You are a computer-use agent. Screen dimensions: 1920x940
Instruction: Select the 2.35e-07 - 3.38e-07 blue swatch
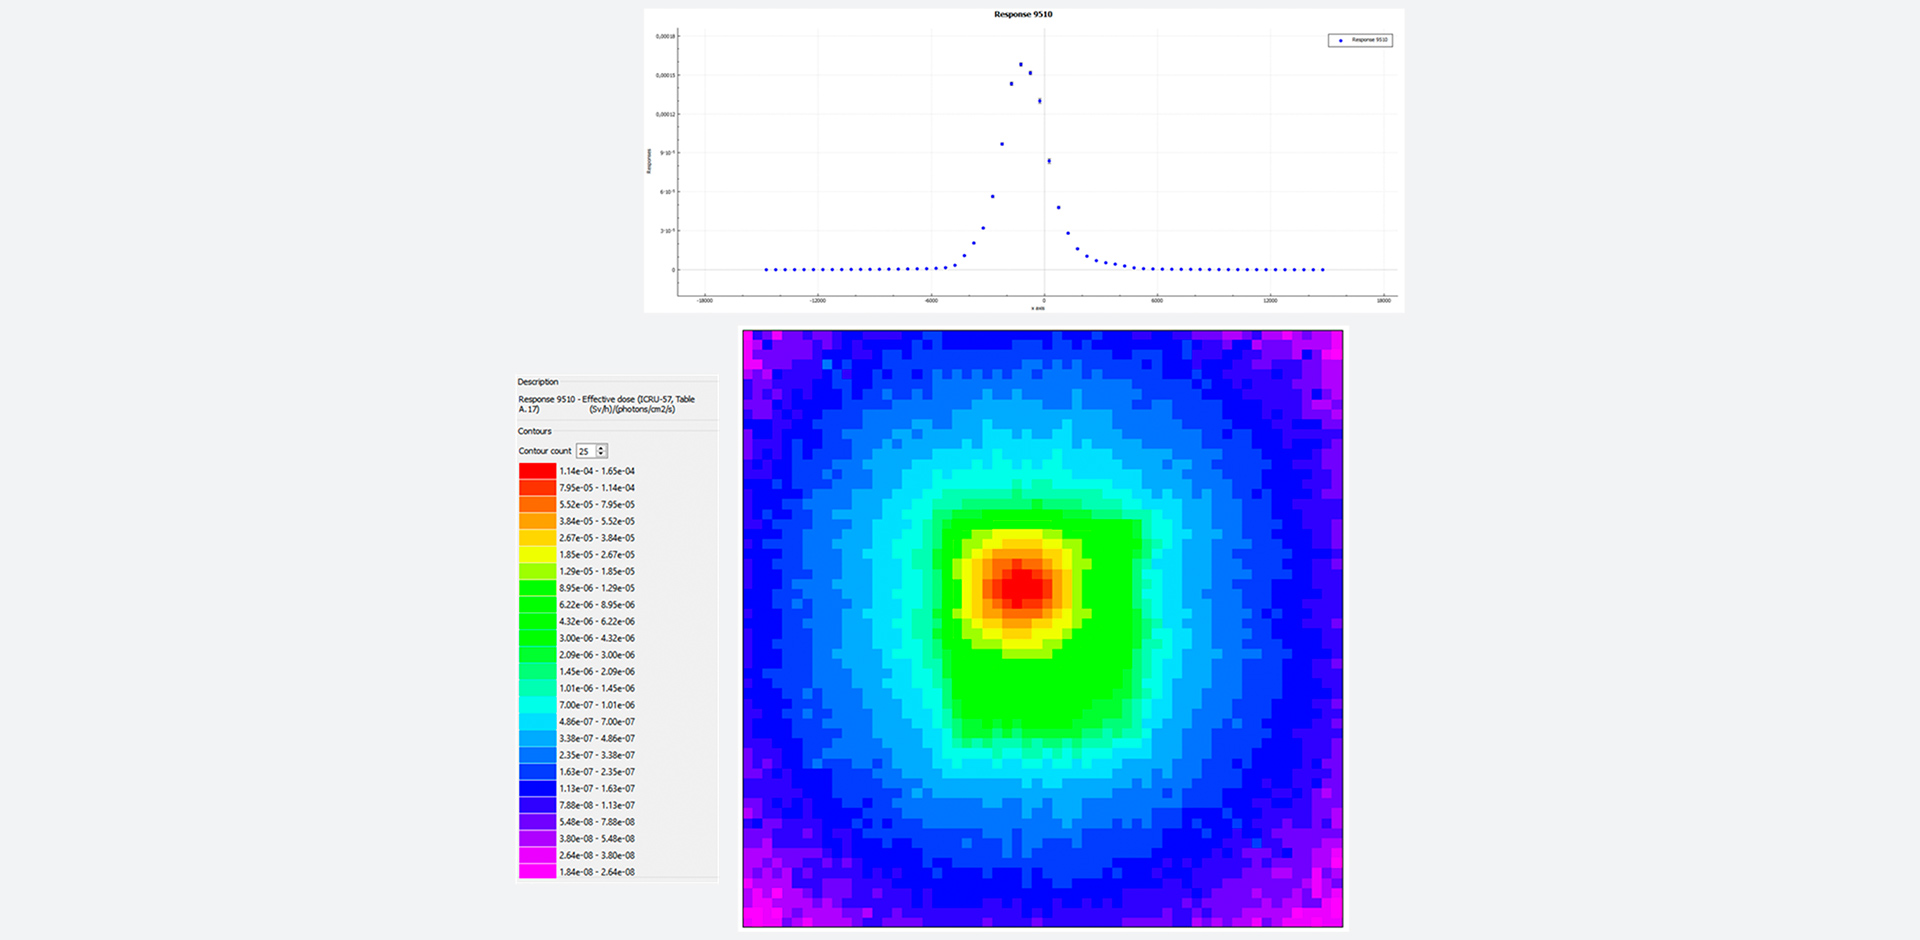point(537,755)
